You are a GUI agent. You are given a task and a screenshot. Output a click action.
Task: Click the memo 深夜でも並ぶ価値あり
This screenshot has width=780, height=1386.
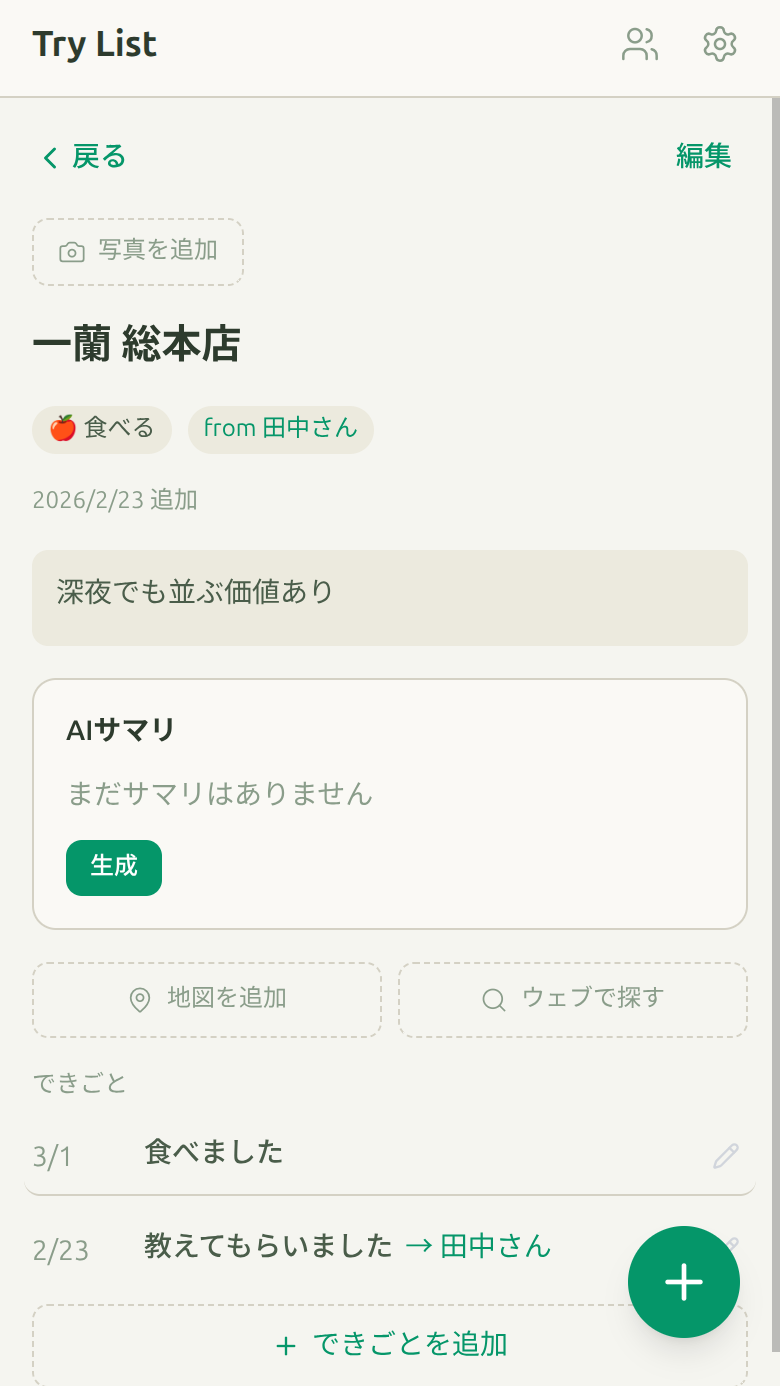pos(390,597)
